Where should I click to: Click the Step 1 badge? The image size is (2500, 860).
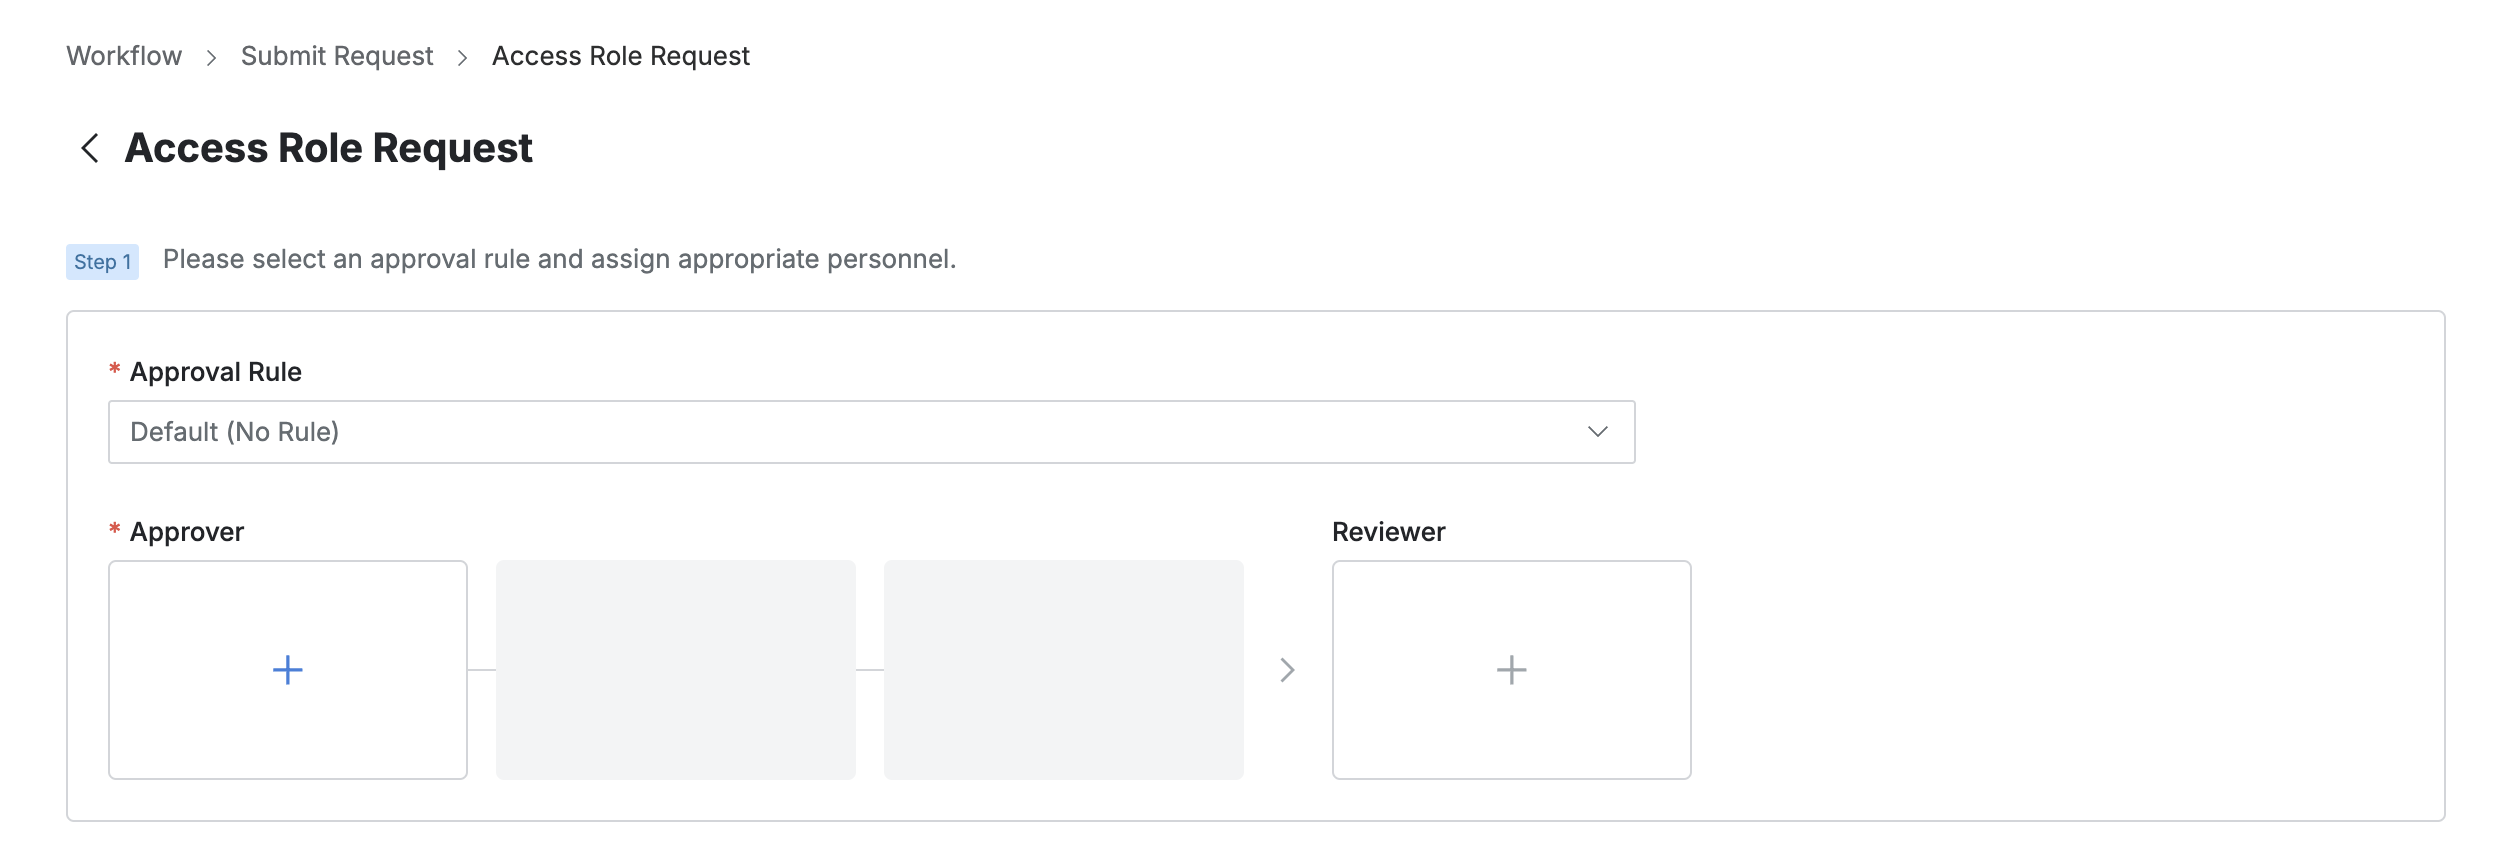click(102, 262)
